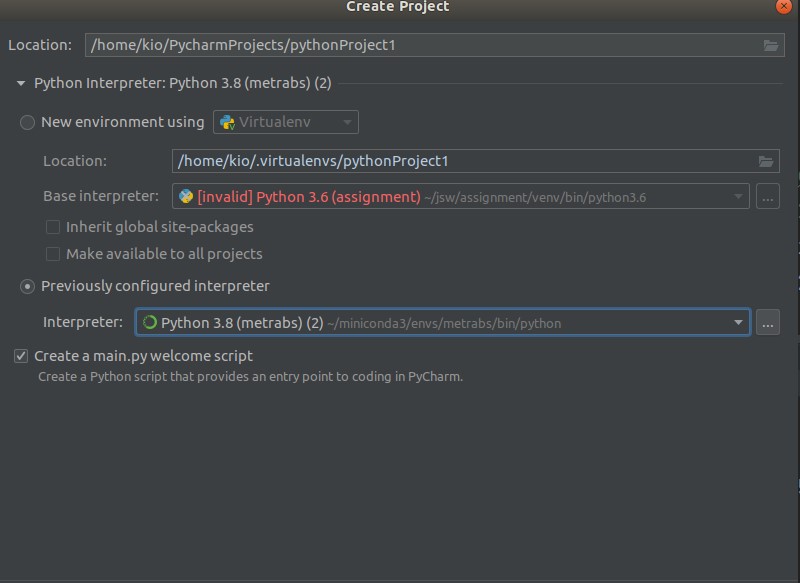The width and height of the screenshot is (800, 583).
Task: Select the New environment using radio button
Action: pos(27,122)
